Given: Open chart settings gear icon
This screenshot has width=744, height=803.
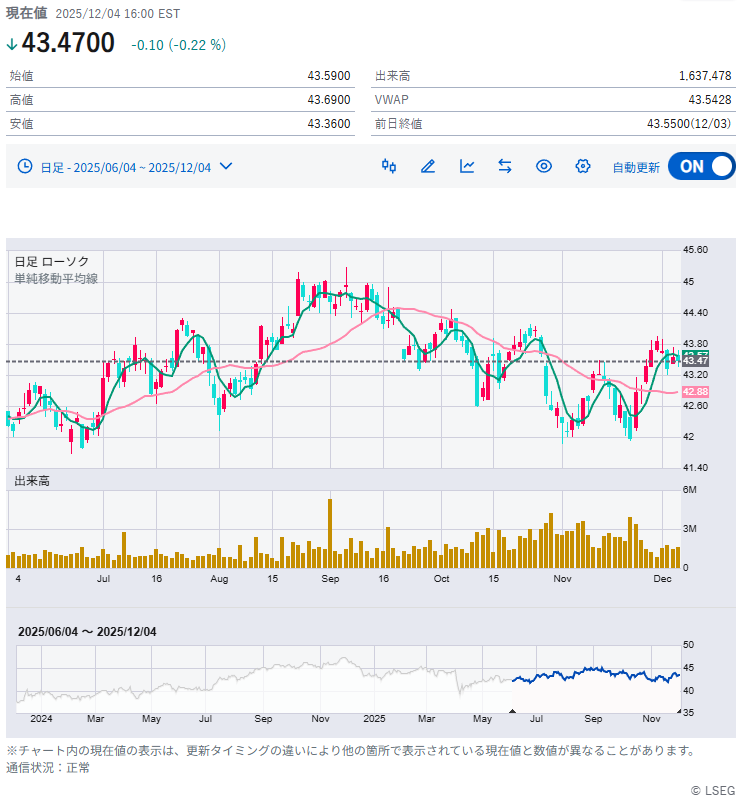Looking at the screenshot, I should click(x=582, y=166).
